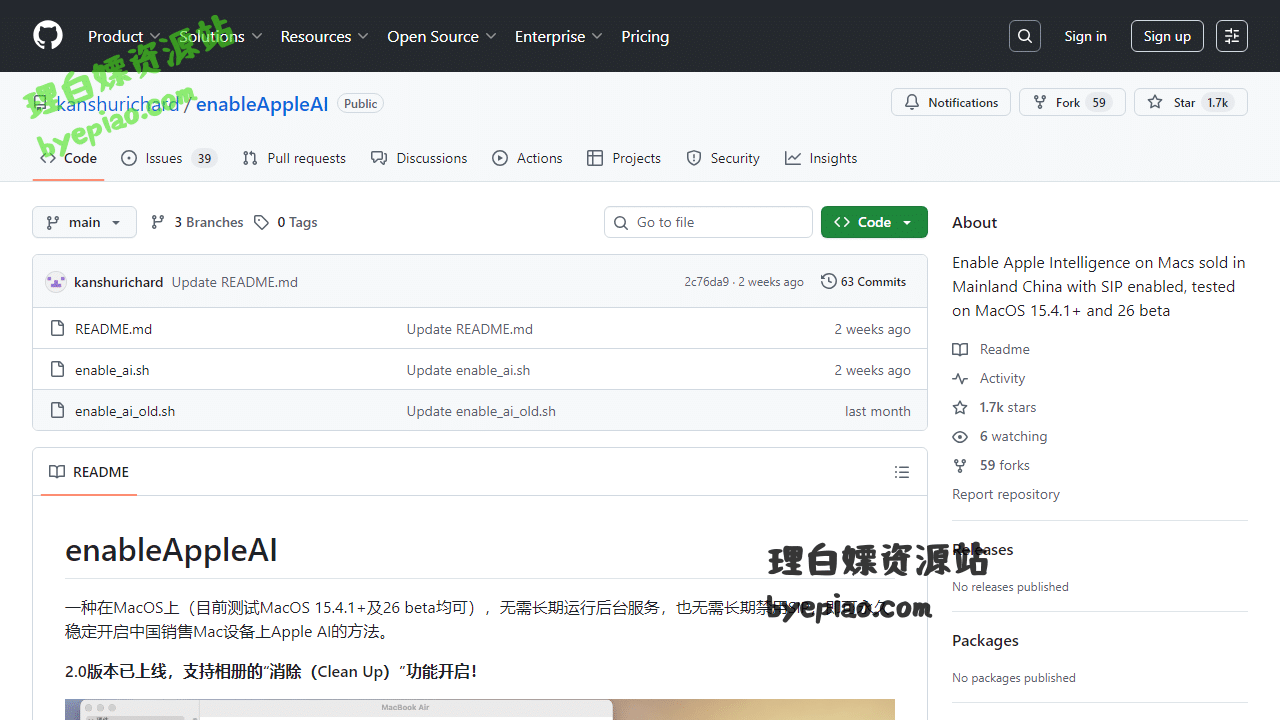Open Readme link in About sidebar
The image size is (1280, 720).
point(991,349)
